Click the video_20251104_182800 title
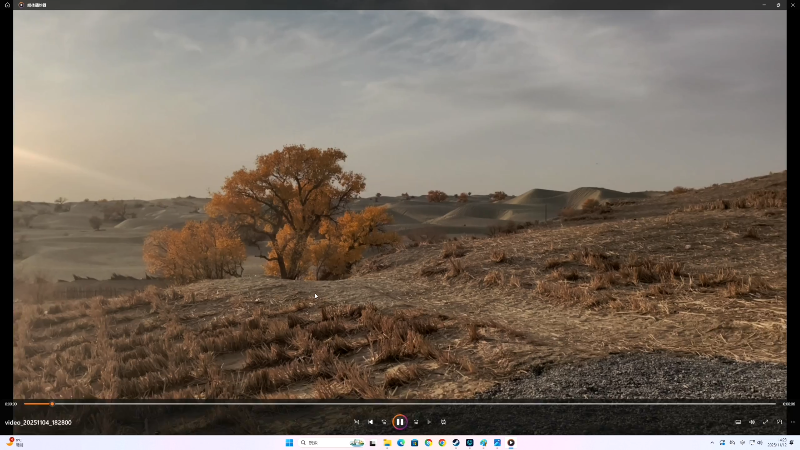Viewport: 800px width, 450px height. point(38,422)
